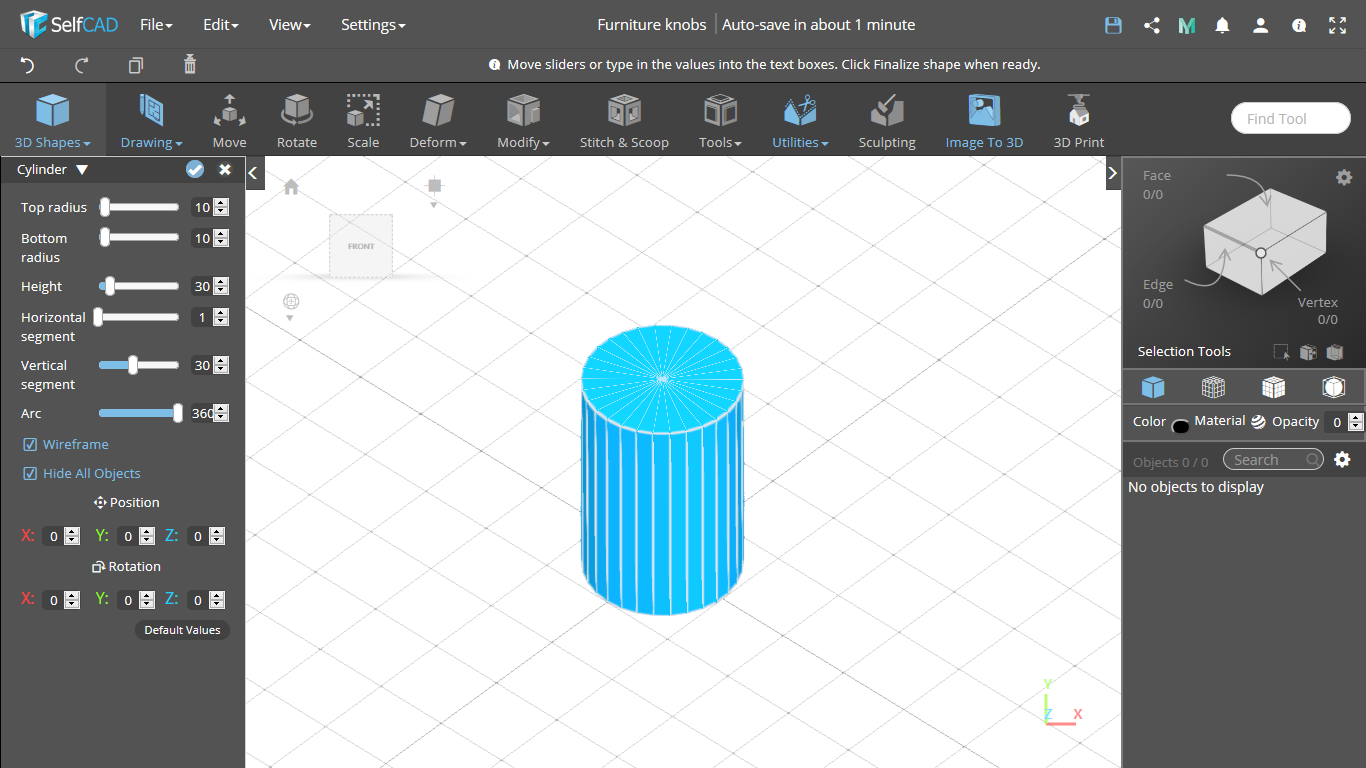The image size is (1366, 768).
Task: Open the Tools menu in the toolbar
Action: point(720,121)
